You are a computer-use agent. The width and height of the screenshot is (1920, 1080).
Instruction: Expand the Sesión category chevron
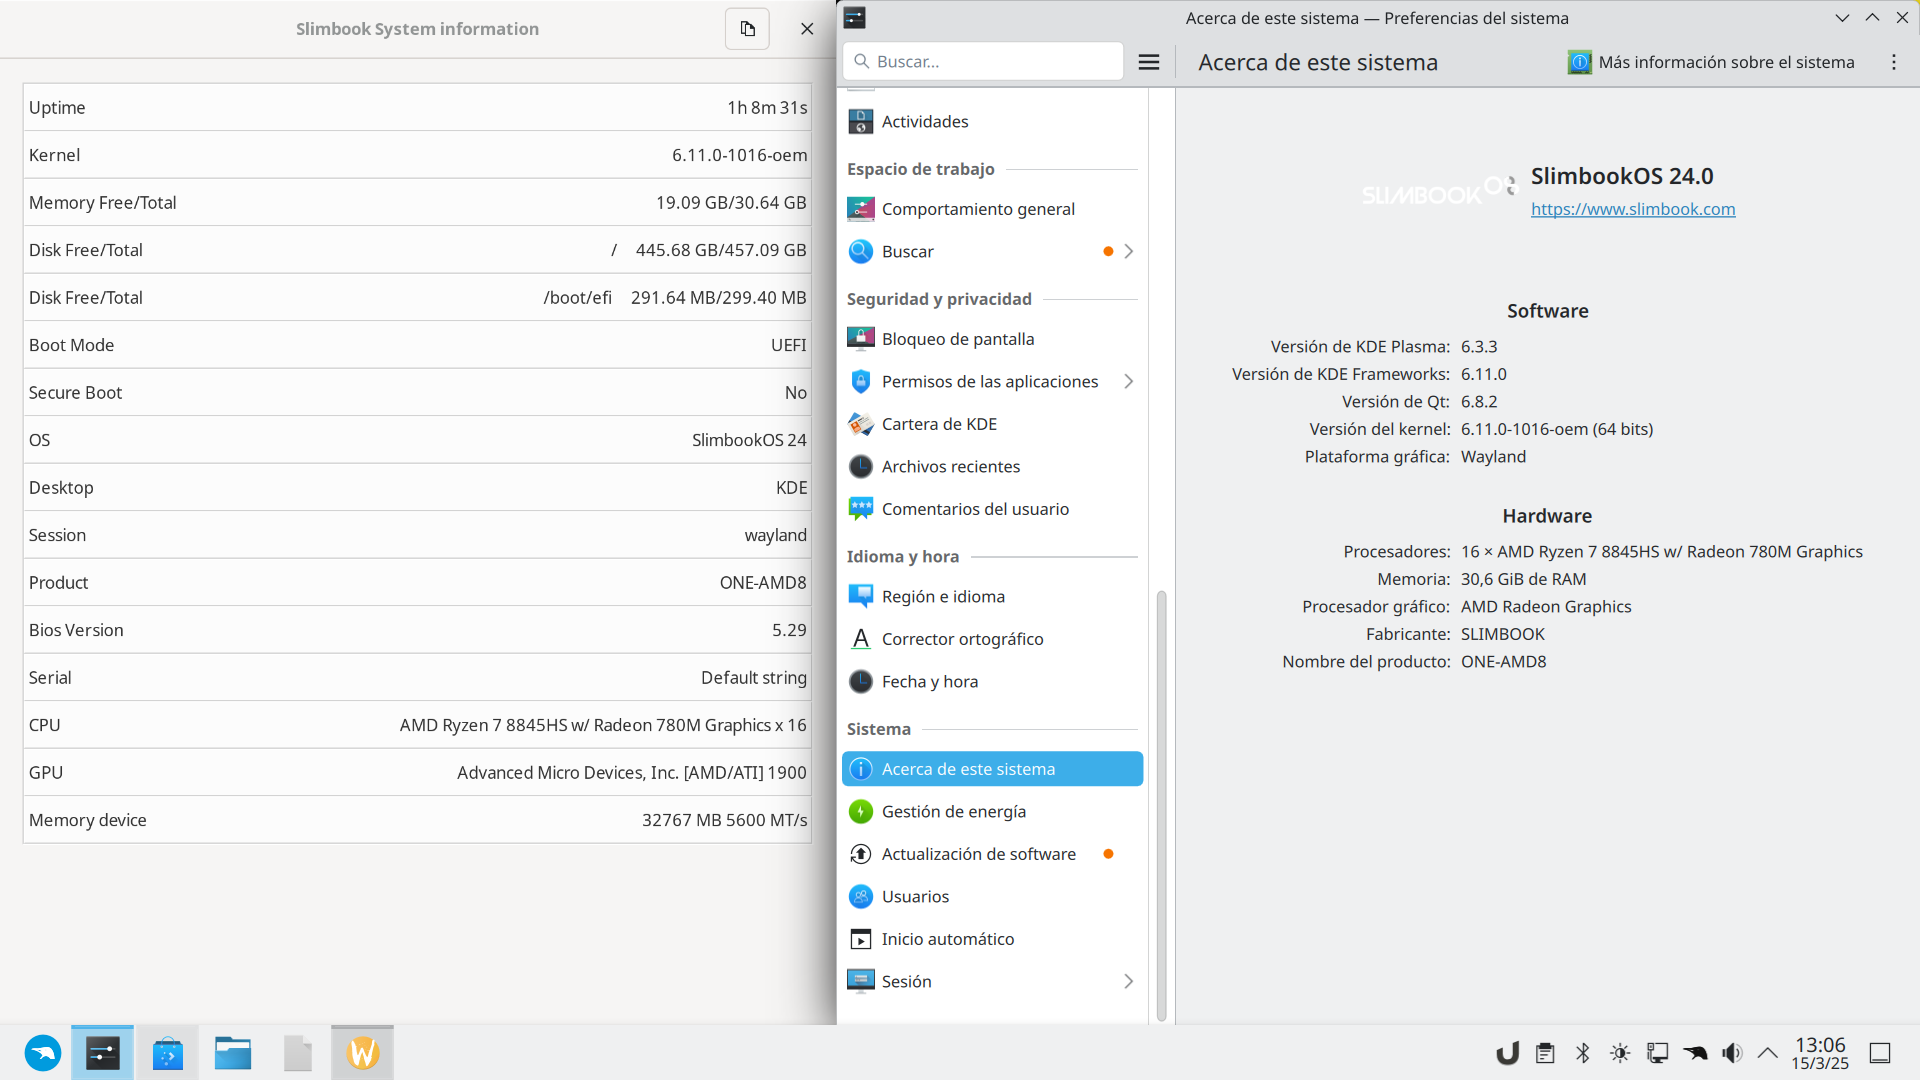1128,982
